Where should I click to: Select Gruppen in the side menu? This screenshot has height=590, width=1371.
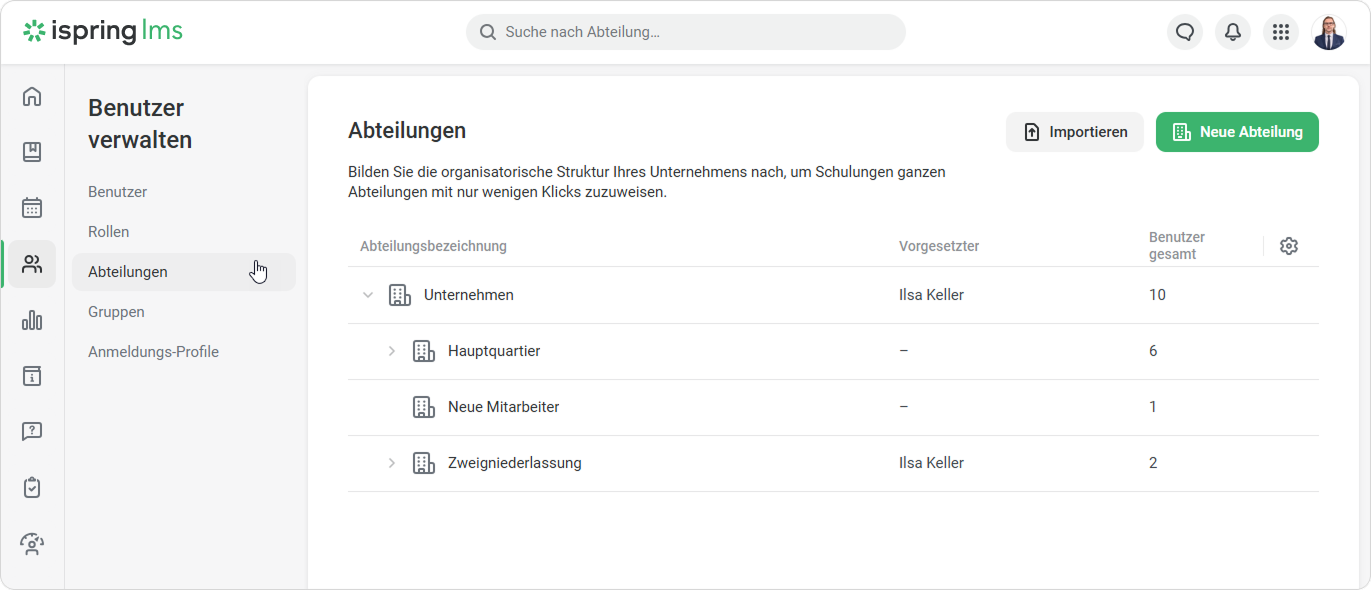coord(116,312)
